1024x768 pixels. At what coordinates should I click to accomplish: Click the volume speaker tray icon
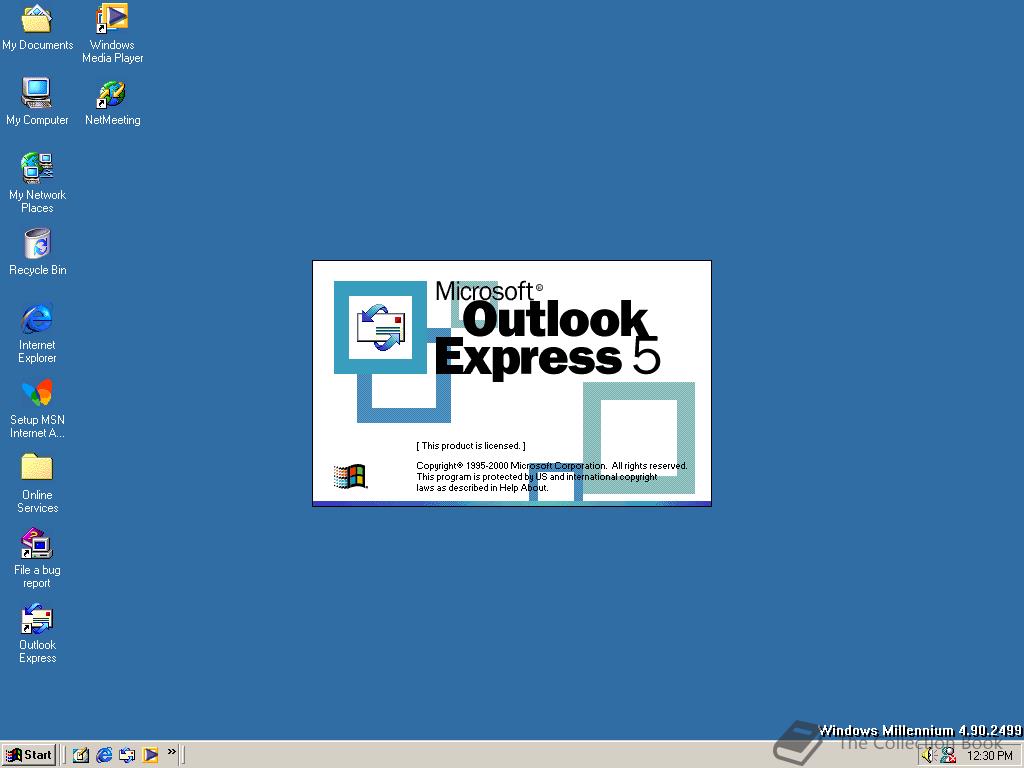coord(929,756)
